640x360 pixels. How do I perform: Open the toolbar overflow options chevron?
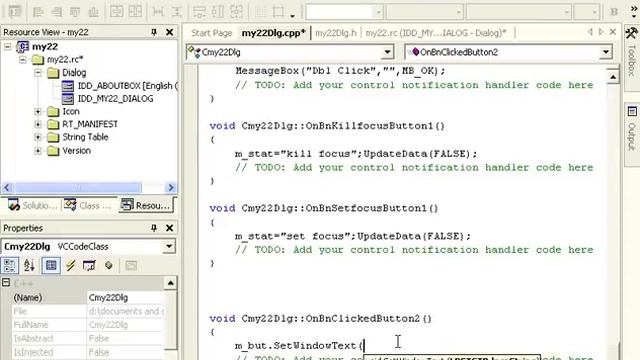tap(634, 10)
